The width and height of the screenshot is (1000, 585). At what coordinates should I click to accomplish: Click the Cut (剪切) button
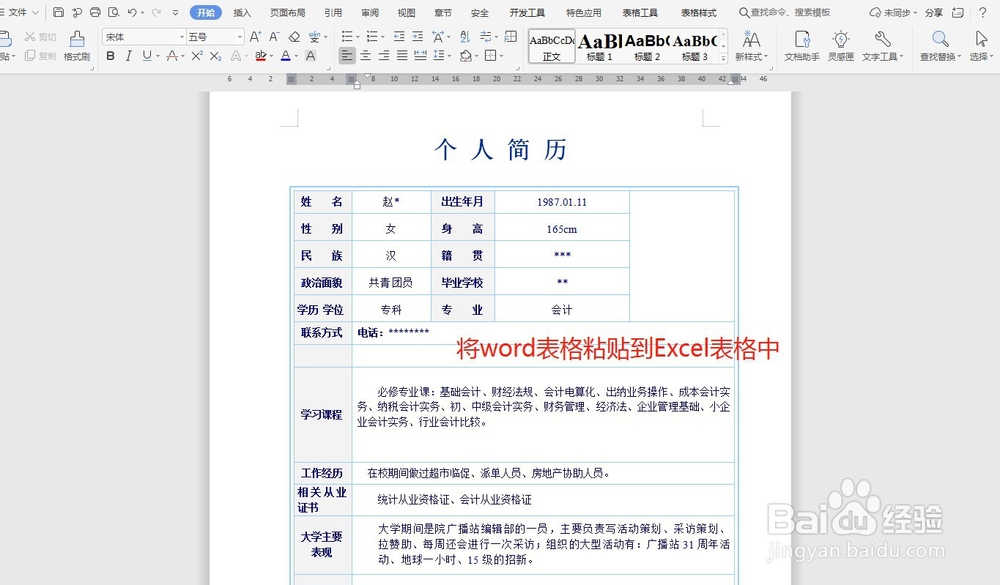(41, 37)
